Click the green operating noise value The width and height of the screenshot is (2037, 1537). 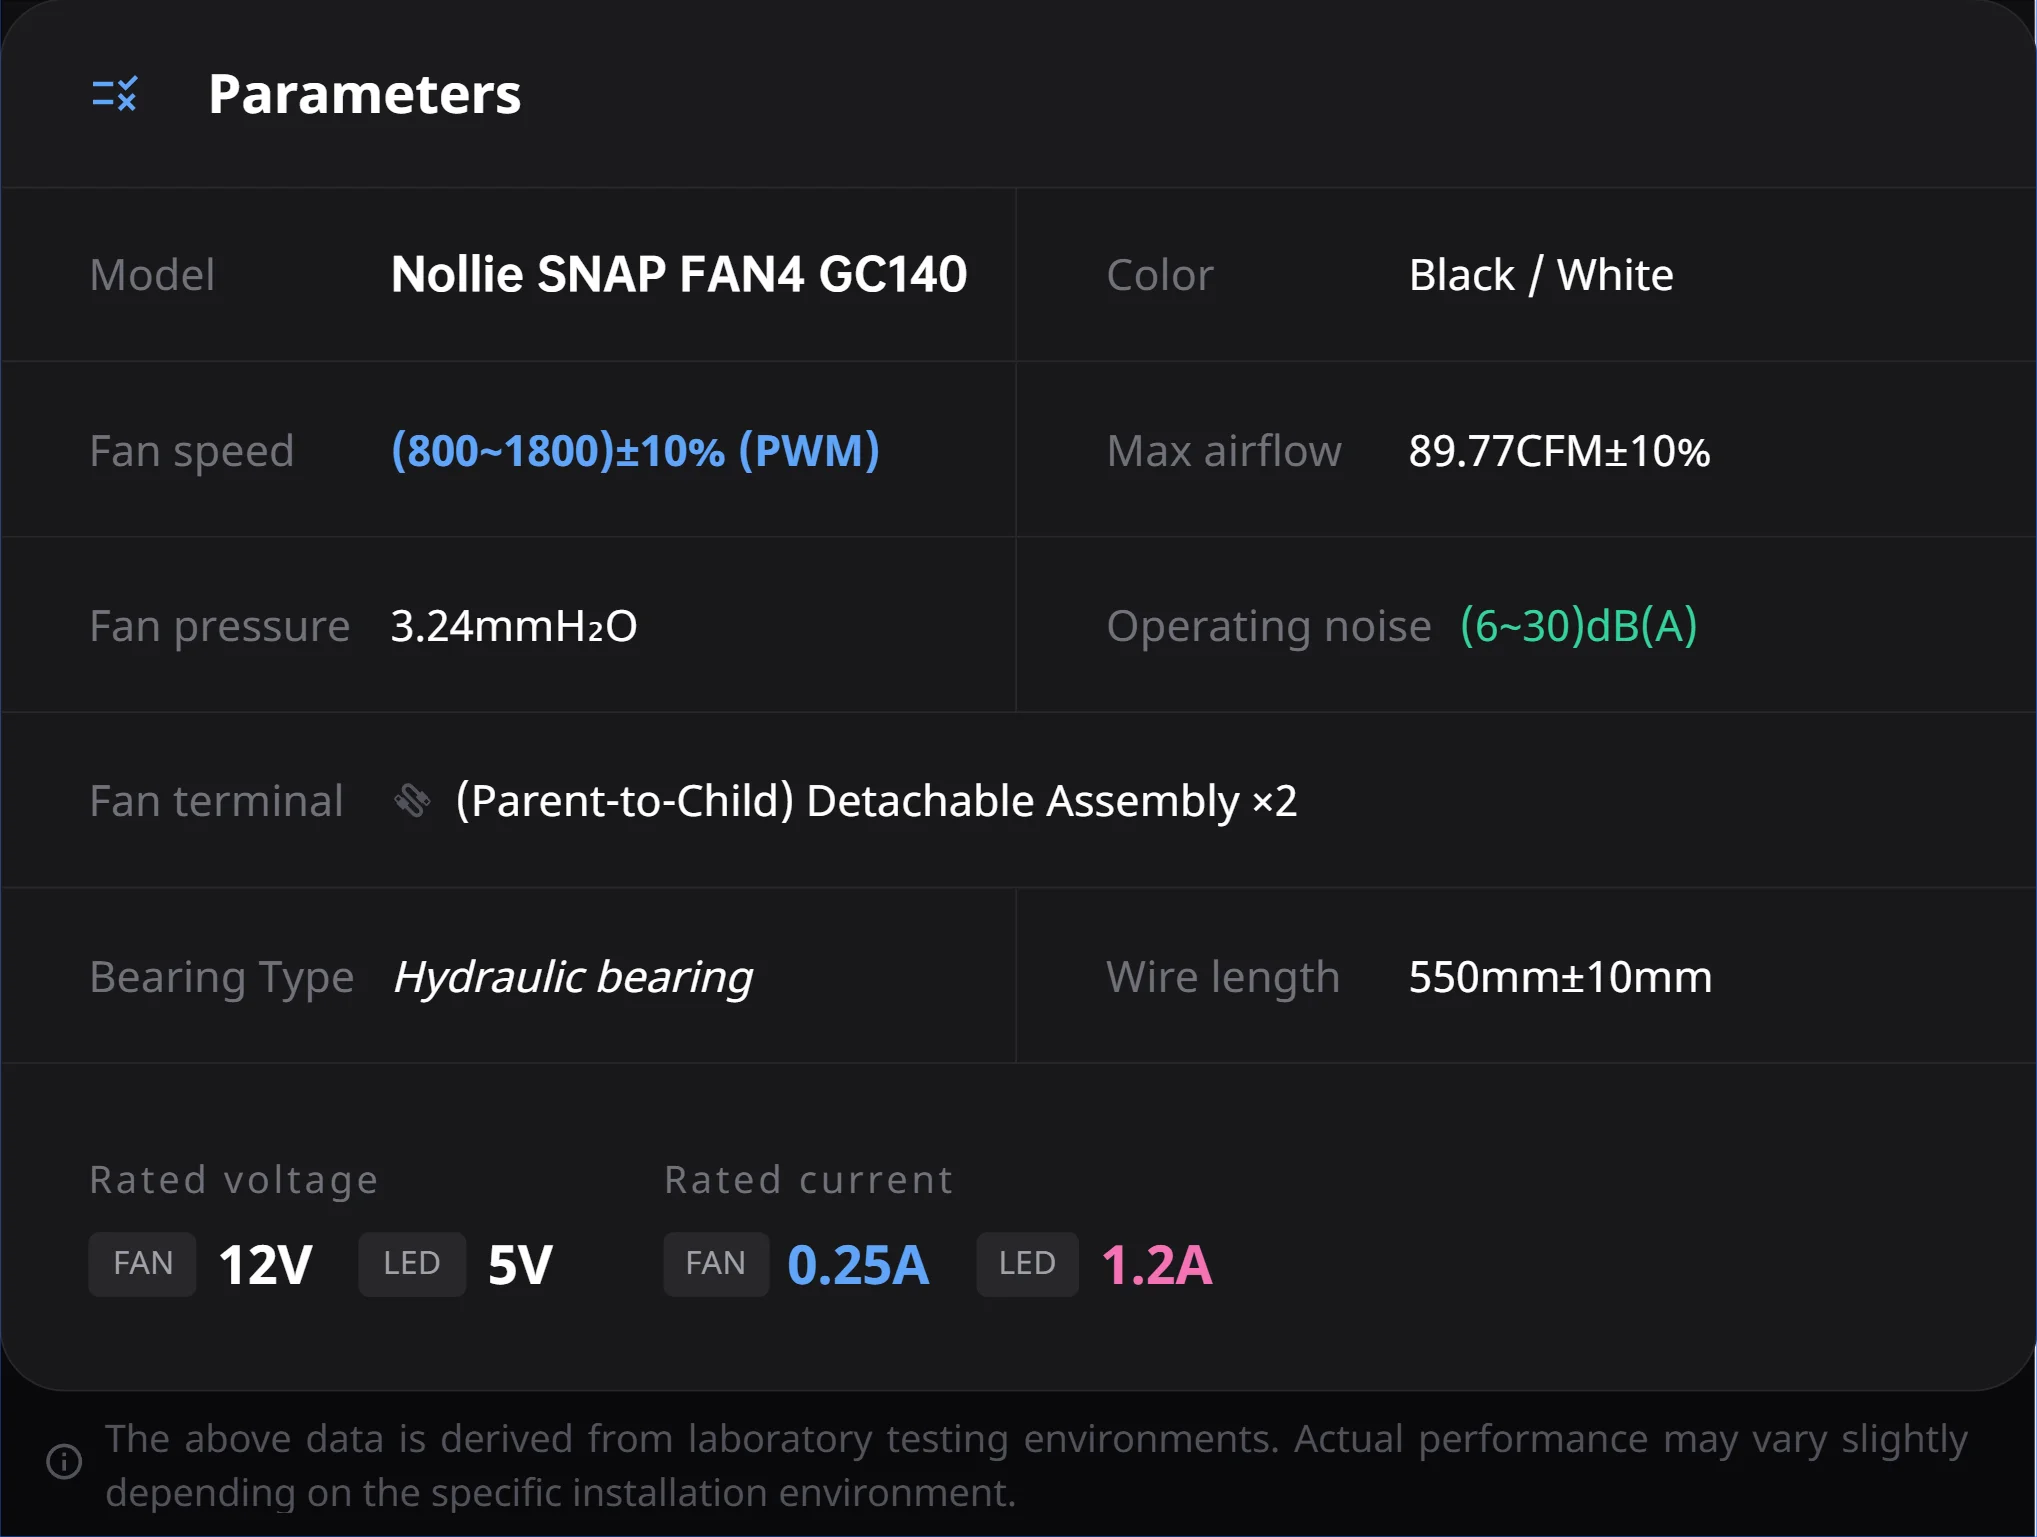pyautogui.click(x=1578, y=627)
